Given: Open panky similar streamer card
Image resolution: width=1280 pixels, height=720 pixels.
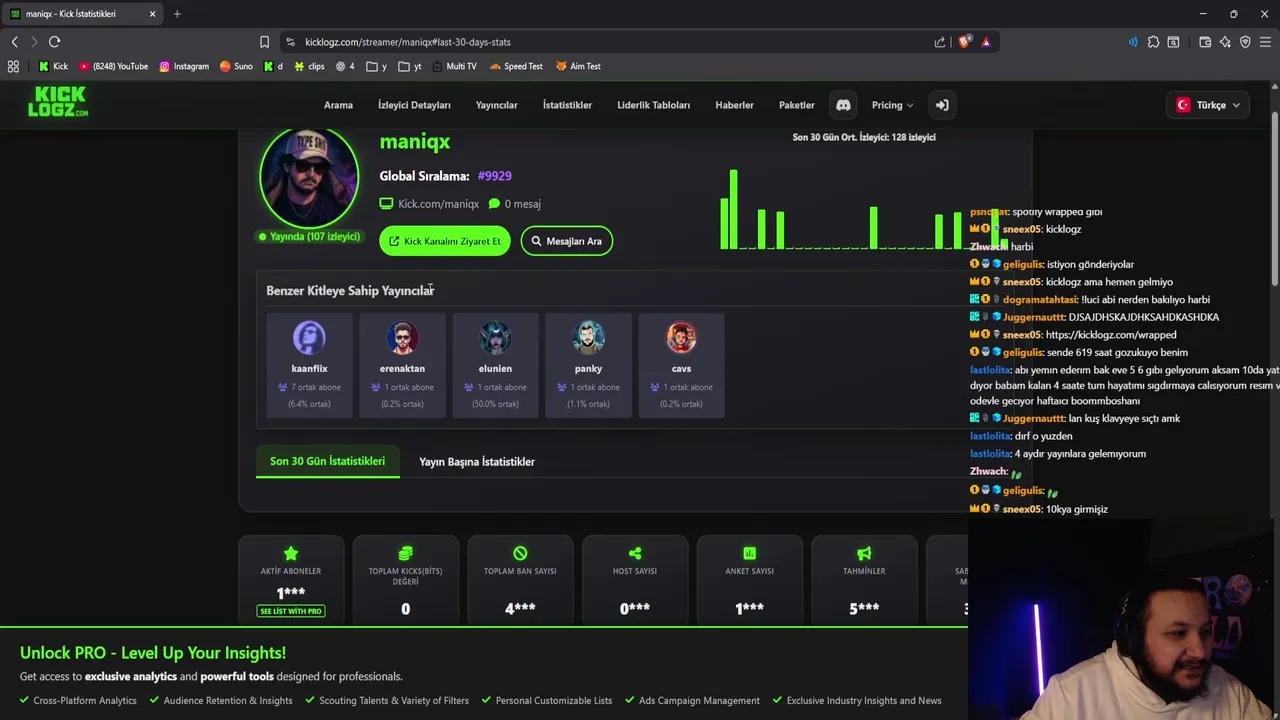Looking at the screenshot, I should (588, 364).
